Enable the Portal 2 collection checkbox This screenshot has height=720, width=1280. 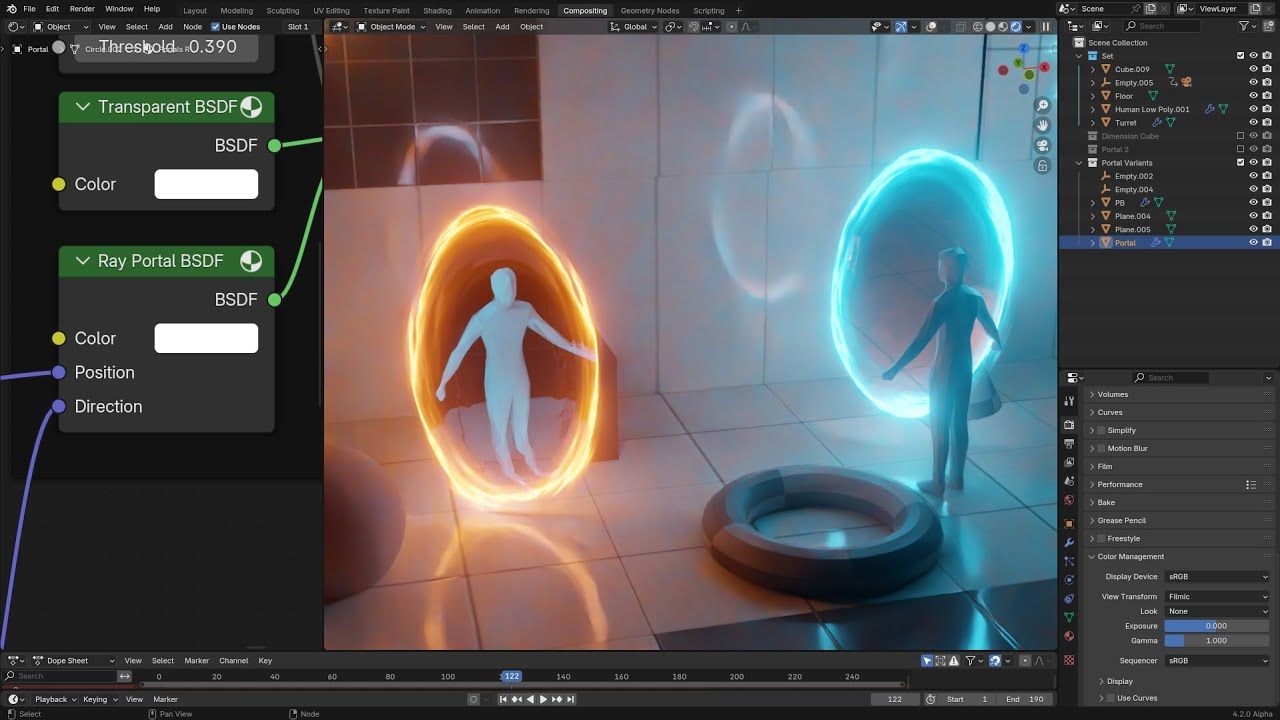click(x=1241, y=149)
